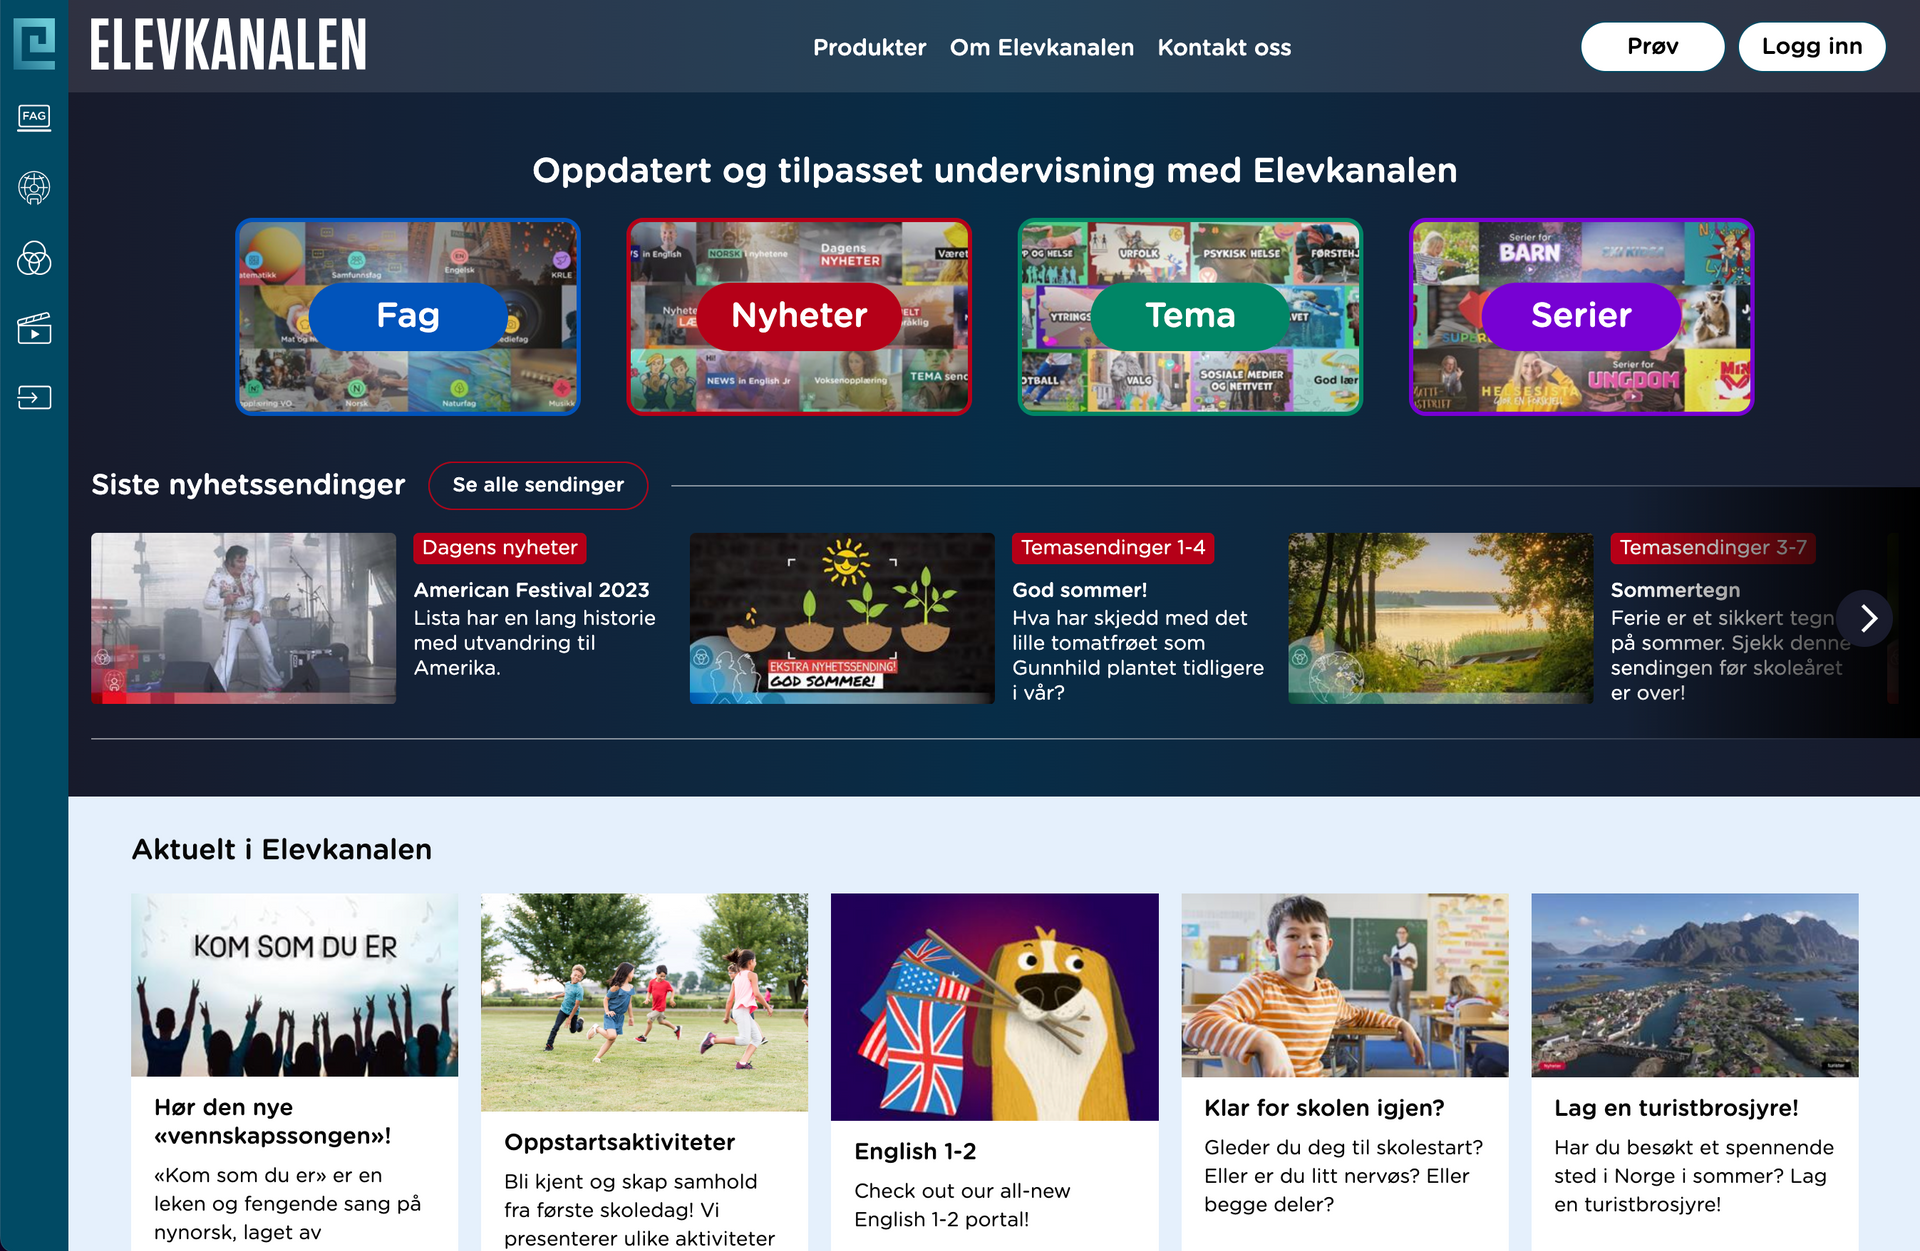Open the God sommer tomato plants thumbnail
This screenshot has height=1251, width=1920.
coord(842,618)
